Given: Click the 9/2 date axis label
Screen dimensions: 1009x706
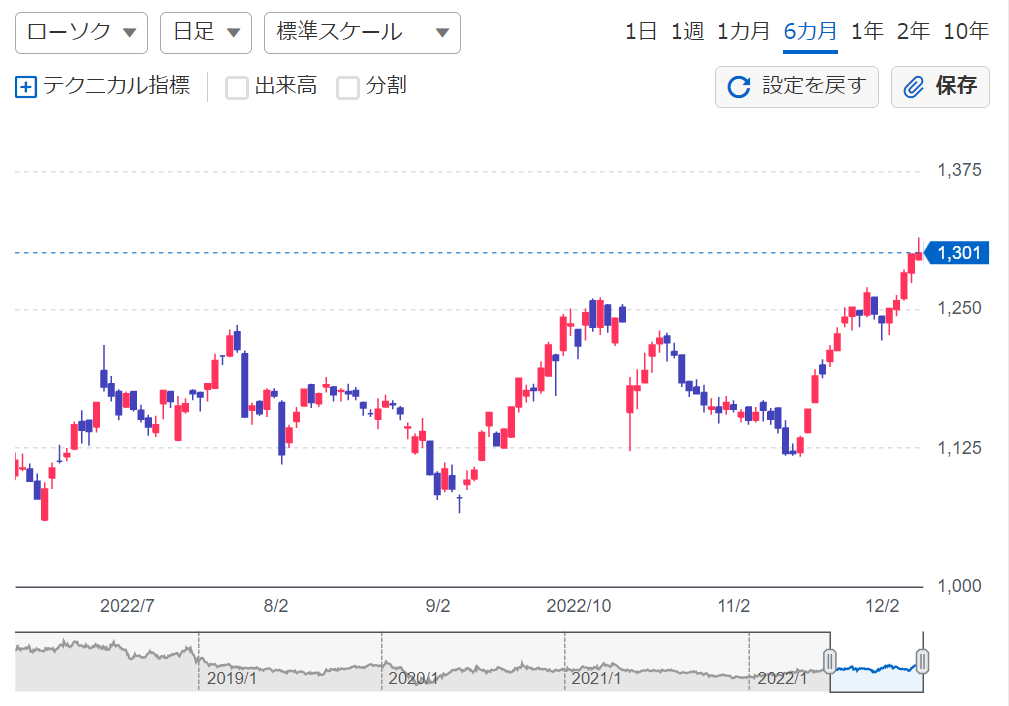Looking at the screenshot, I should (438, 606).
